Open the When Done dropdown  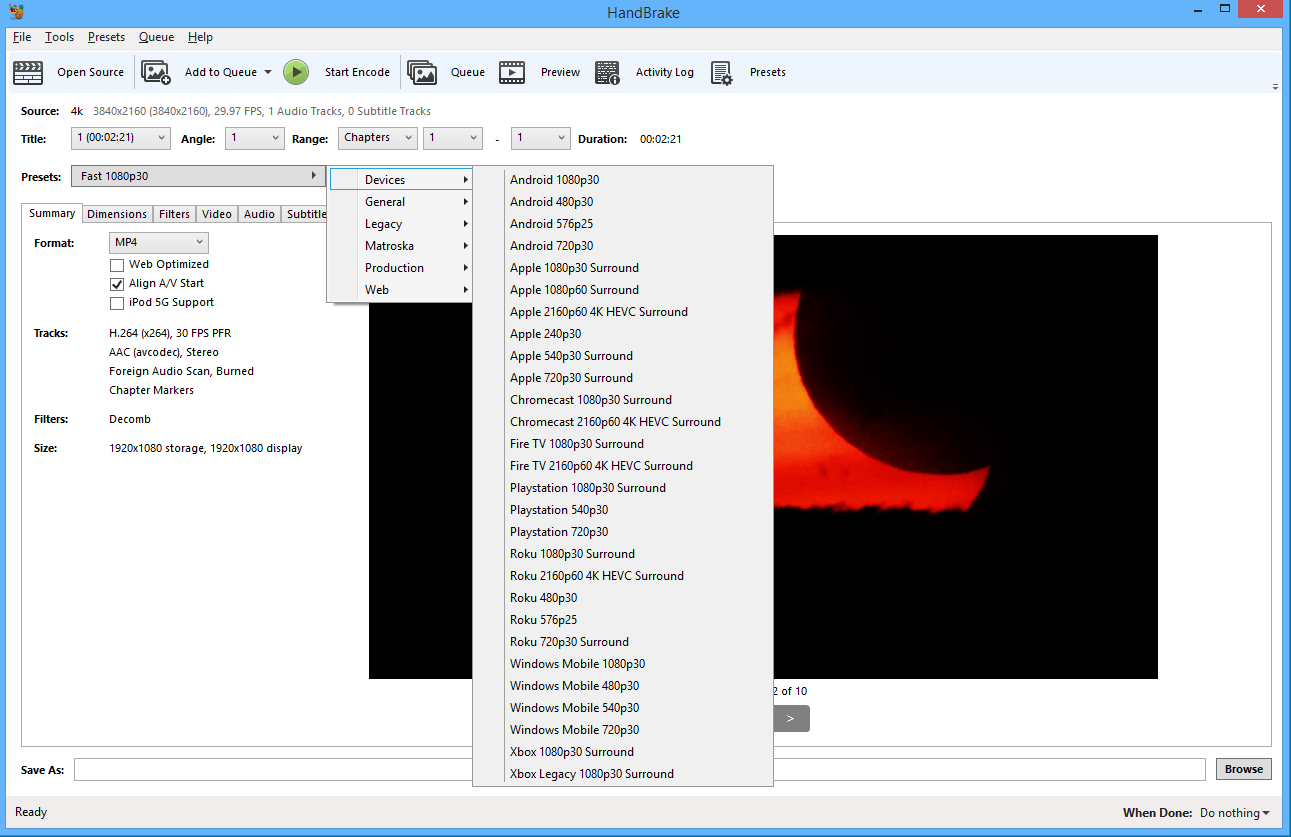1235,813
